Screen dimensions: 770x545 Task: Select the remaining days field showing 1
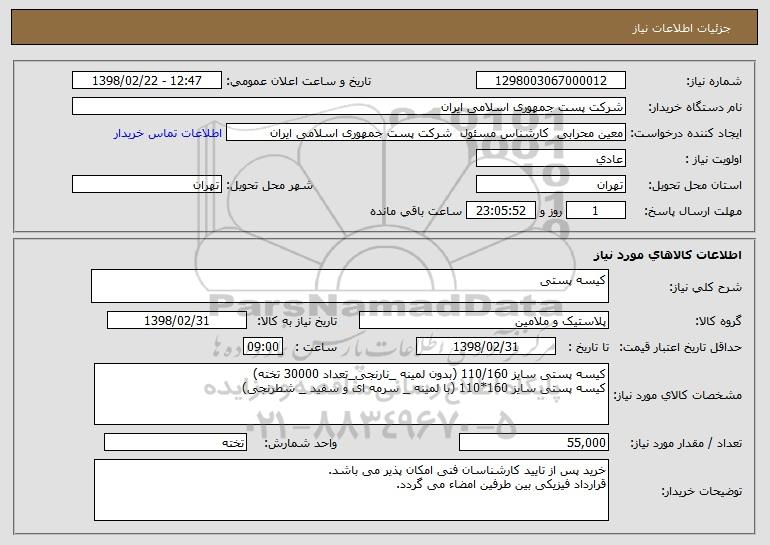pyautogui.click(x=596, y=211)
